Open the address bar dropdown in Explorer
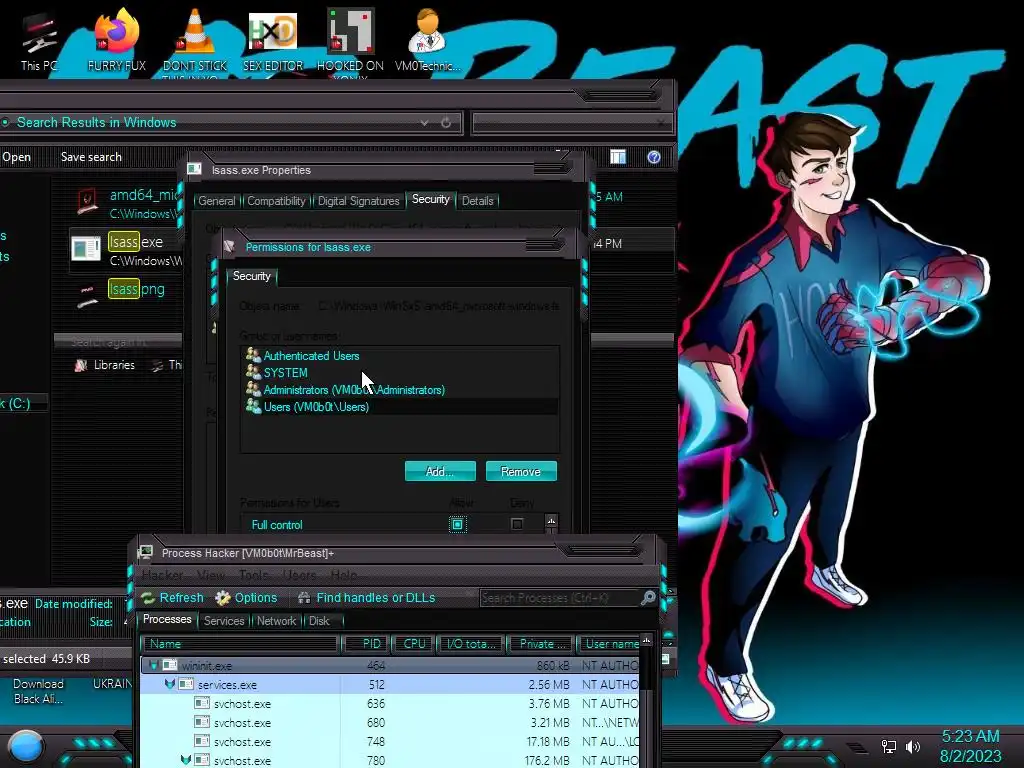Image resolution: width=1024 pixels, height=768 pixels. coord(424,122)
